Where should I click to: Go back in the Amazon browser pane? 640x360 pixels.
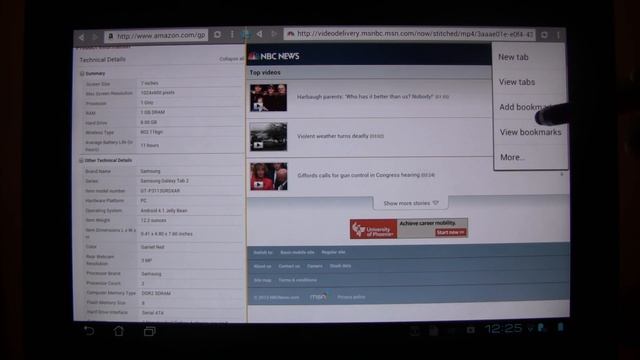pyautogui.click(x=82, y=37)
